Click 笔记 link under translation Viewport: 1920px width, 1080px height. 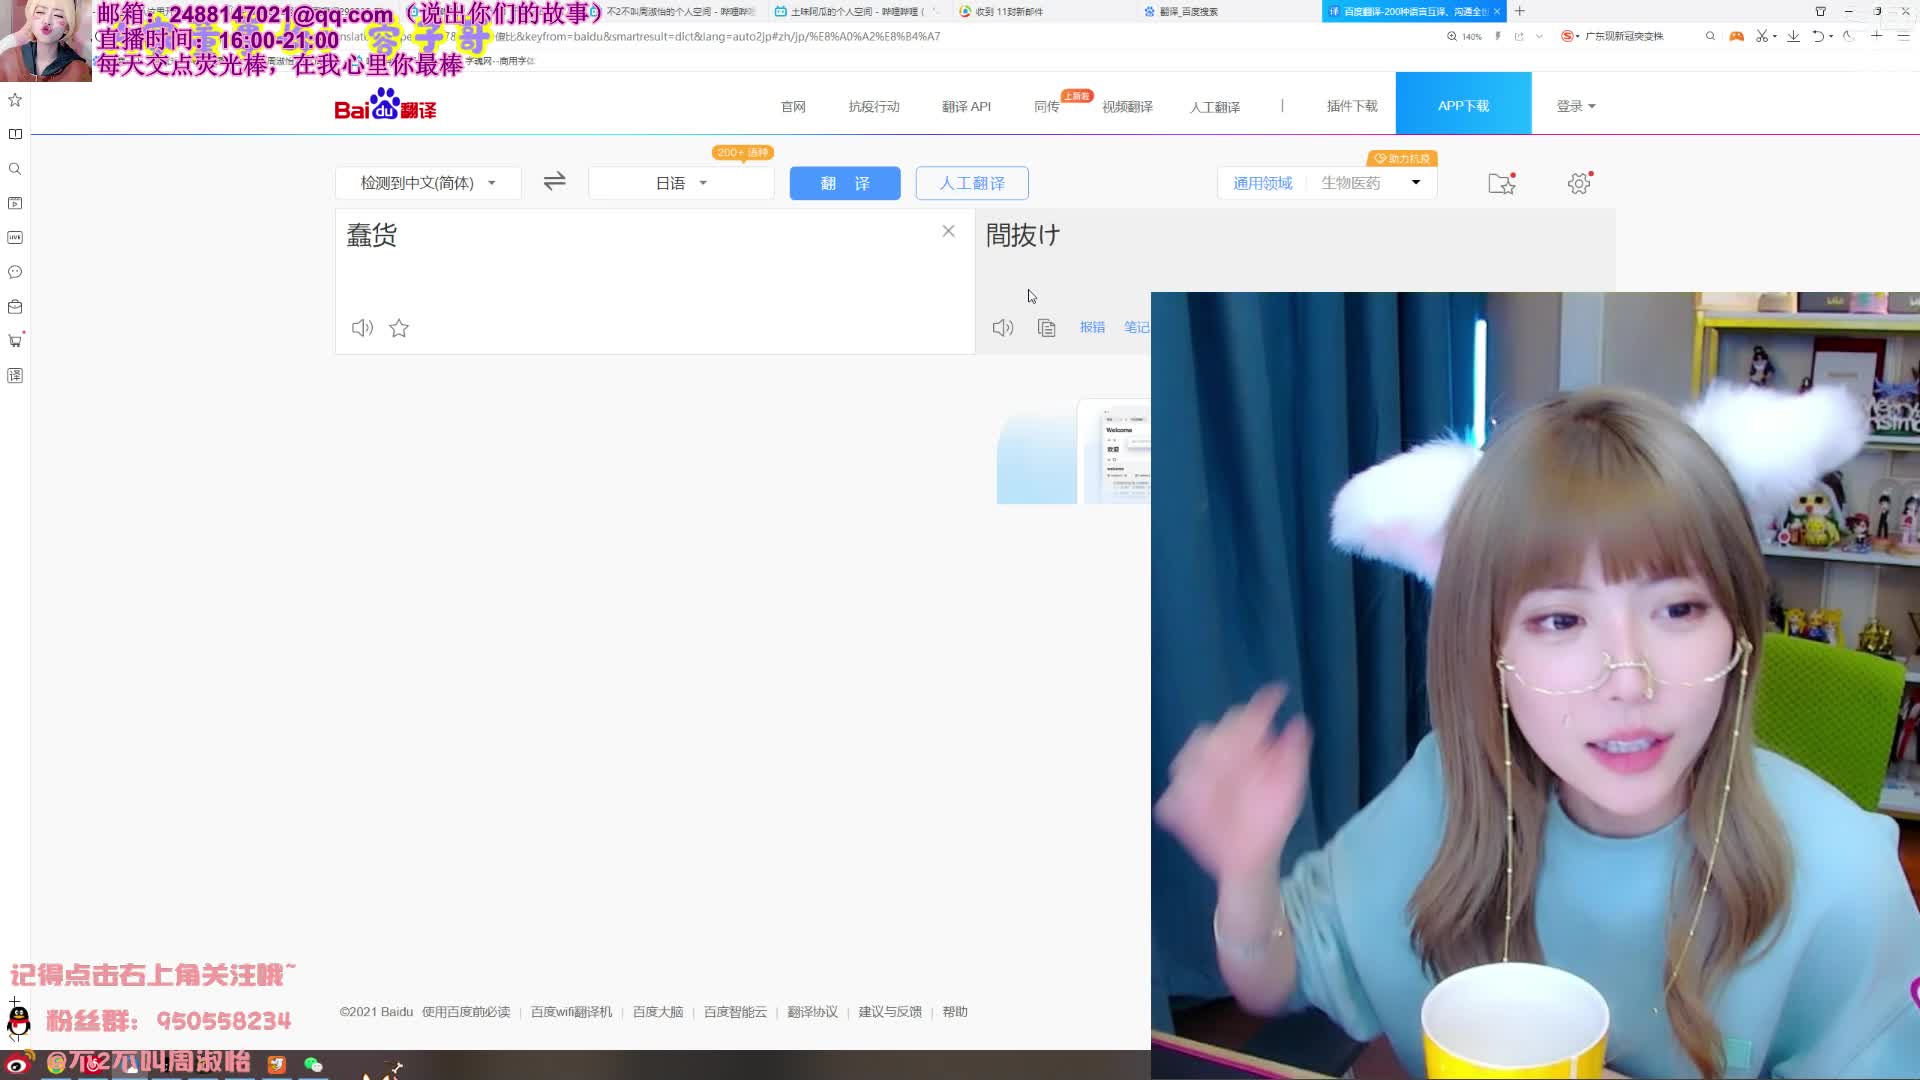pos(1137,327)
